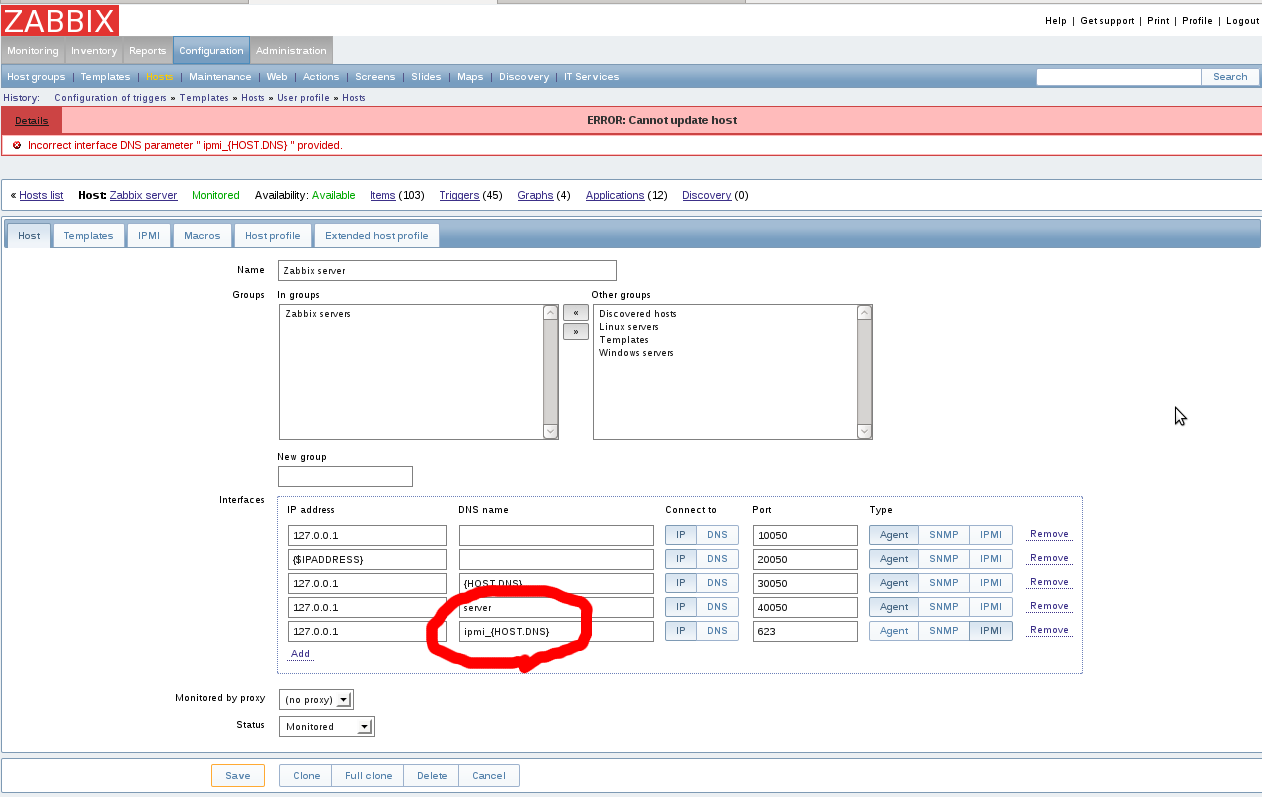The height and width of the screenshot is (797, 1262).
Task: Open Actions in the configuration submenu
Action: click(x=321, y=77)
